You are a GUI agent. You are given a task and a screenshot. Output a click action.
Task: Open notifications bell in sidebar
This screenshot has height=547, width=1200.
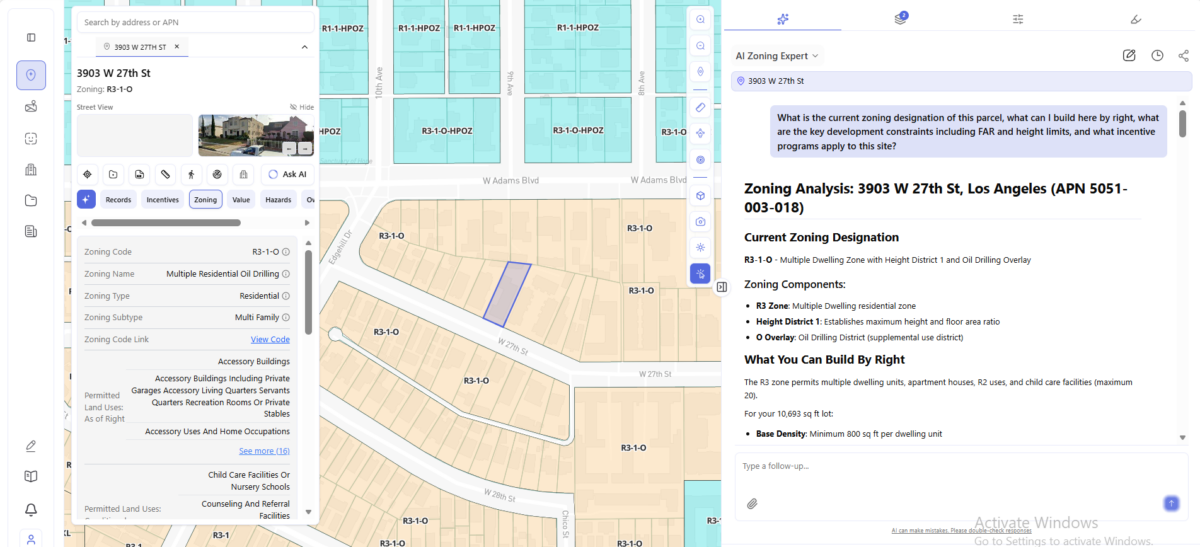[31, 509]
